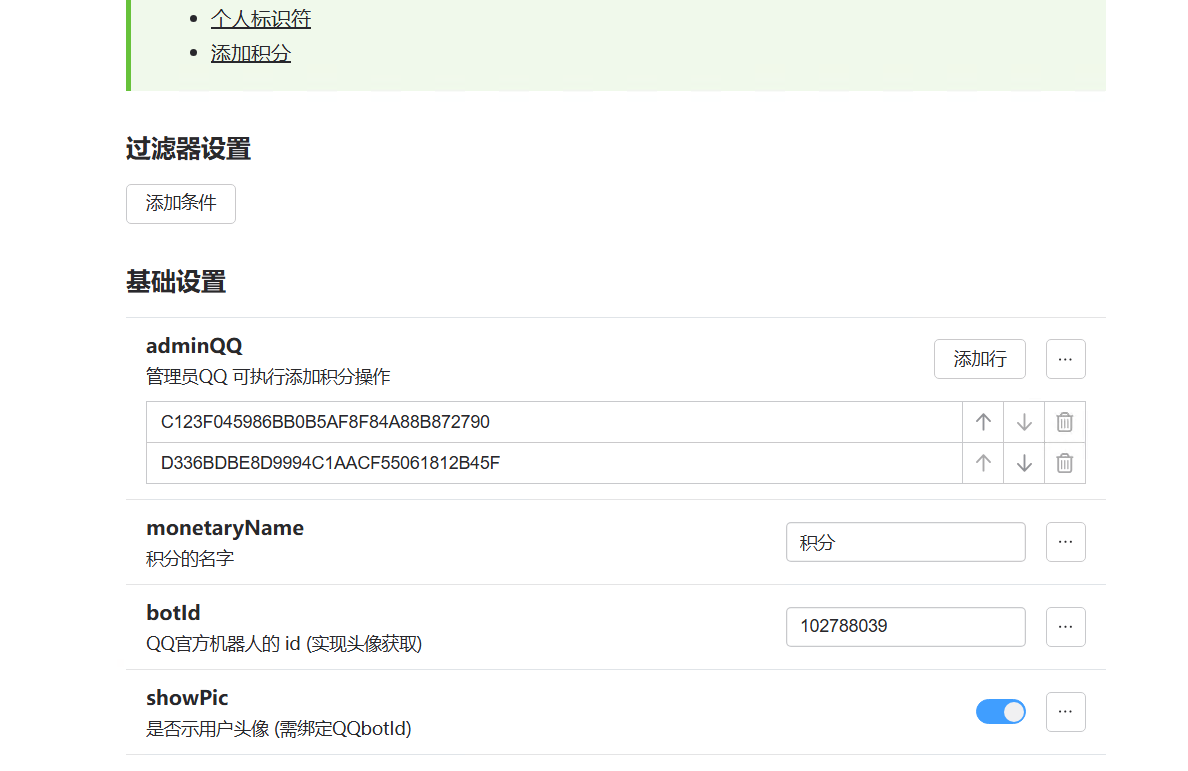Click description 积分的名字
The height and width of the screenshot is (771, 1188).
coord(190,559)
